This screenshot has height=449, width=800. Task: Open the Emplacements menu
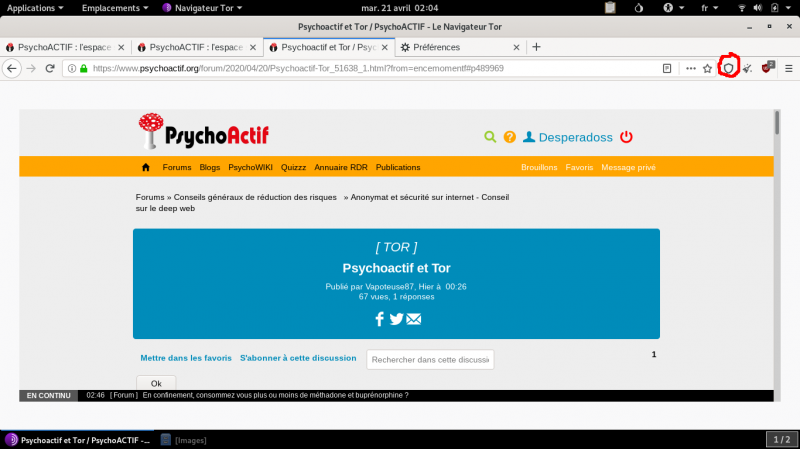116,7
